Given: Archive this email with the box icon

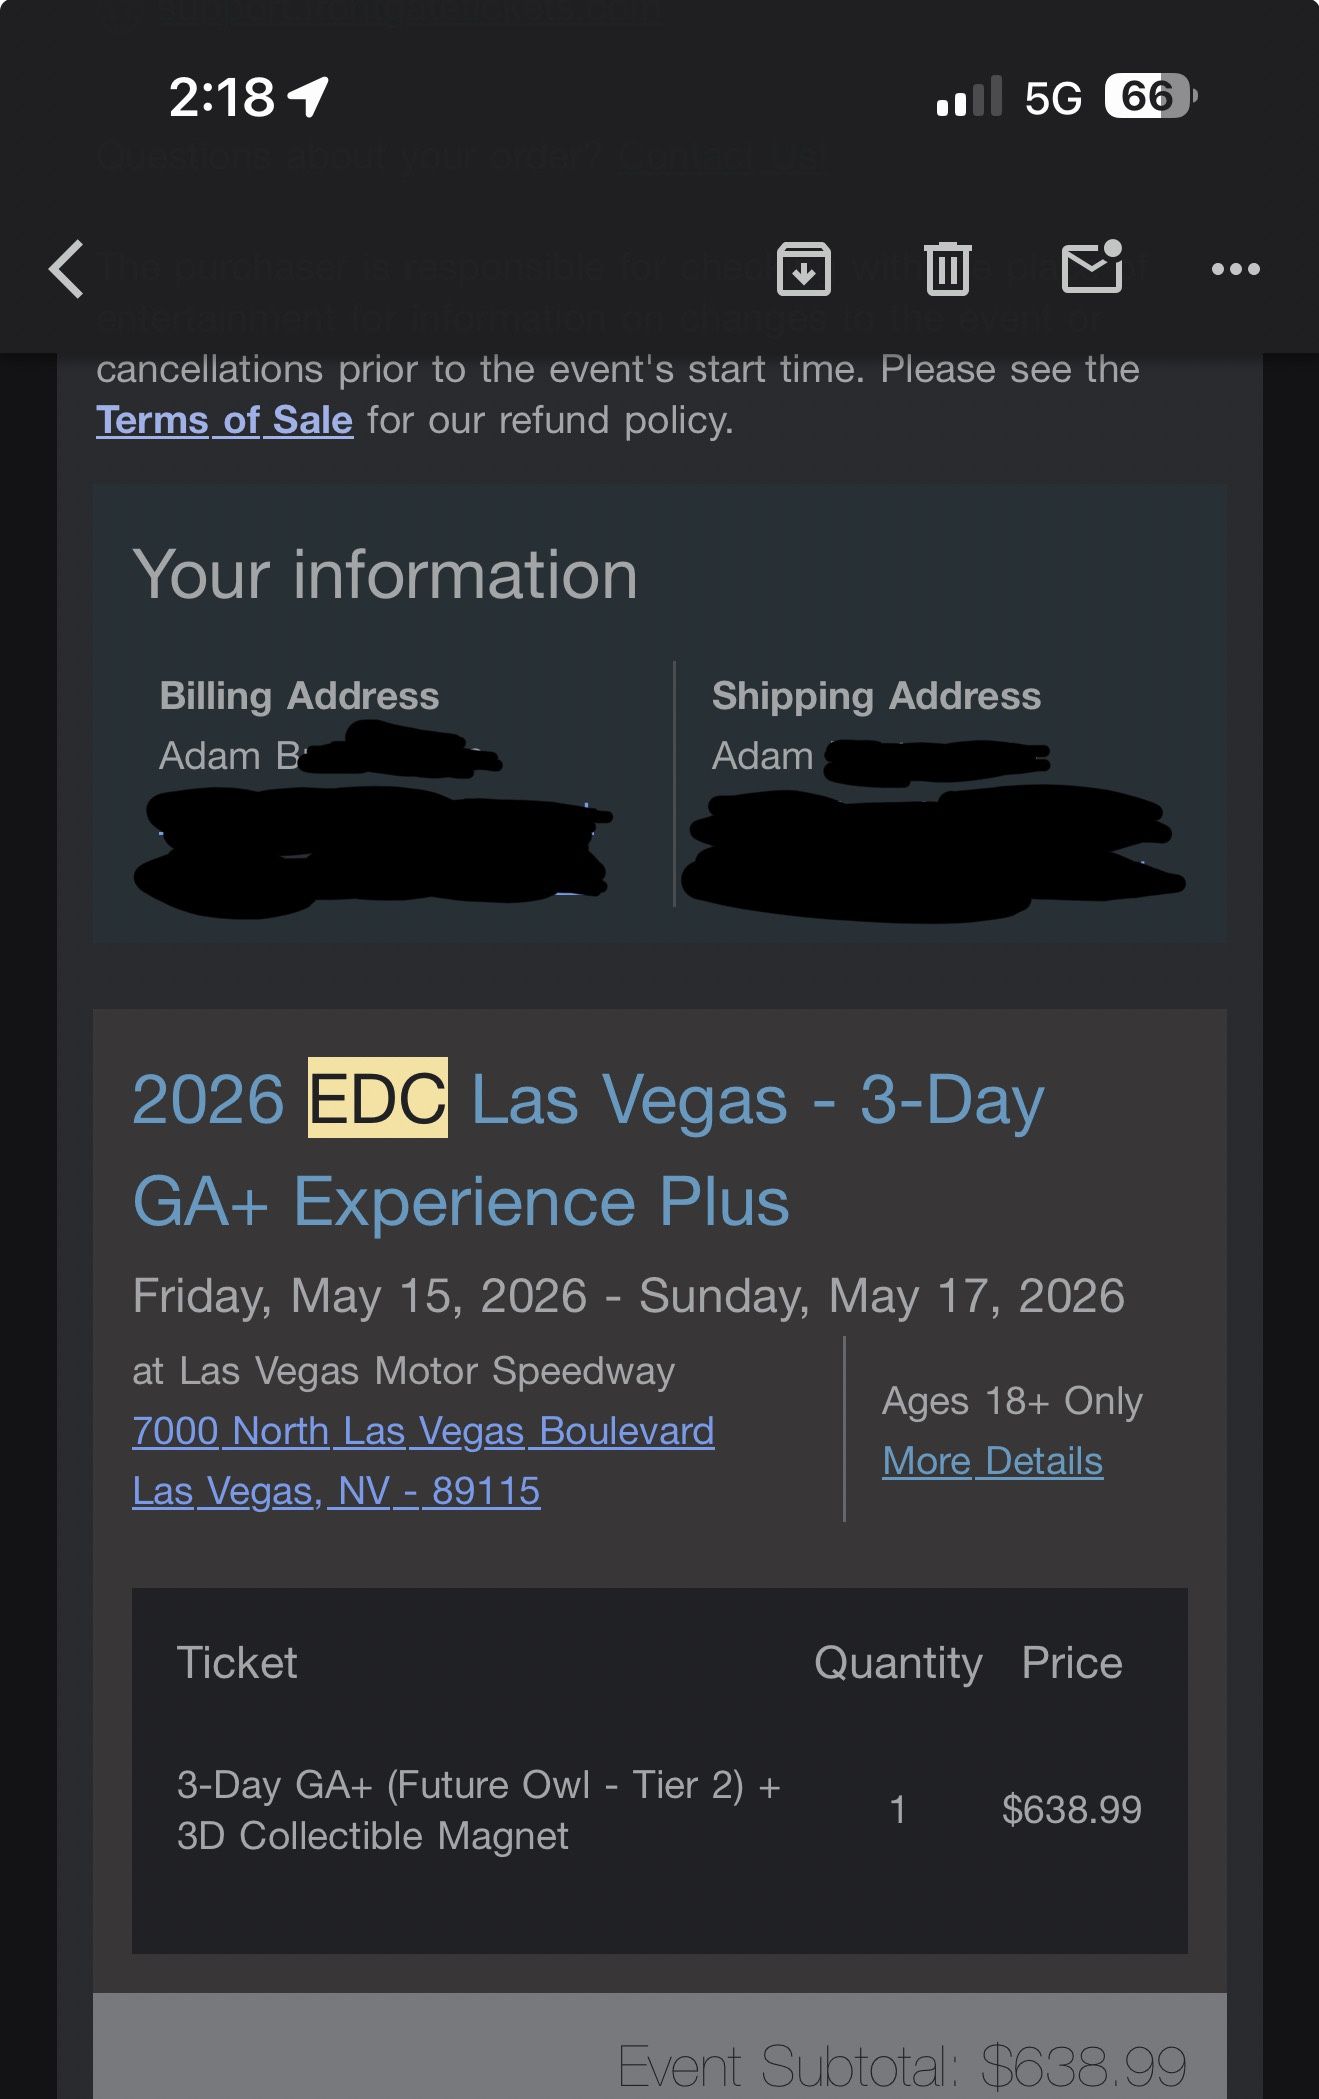Looking at the screenshot, I should (x=803, y=269).
